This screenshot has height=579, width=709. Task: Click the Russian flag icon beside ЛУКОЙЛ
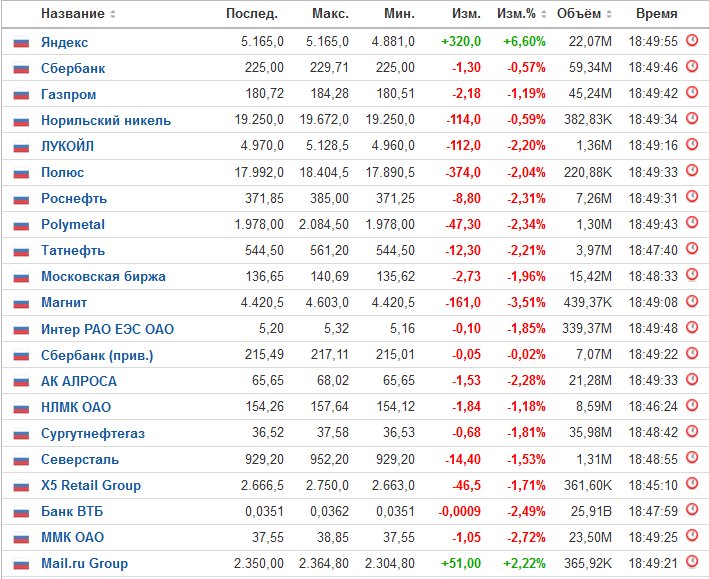pos(21,147)
